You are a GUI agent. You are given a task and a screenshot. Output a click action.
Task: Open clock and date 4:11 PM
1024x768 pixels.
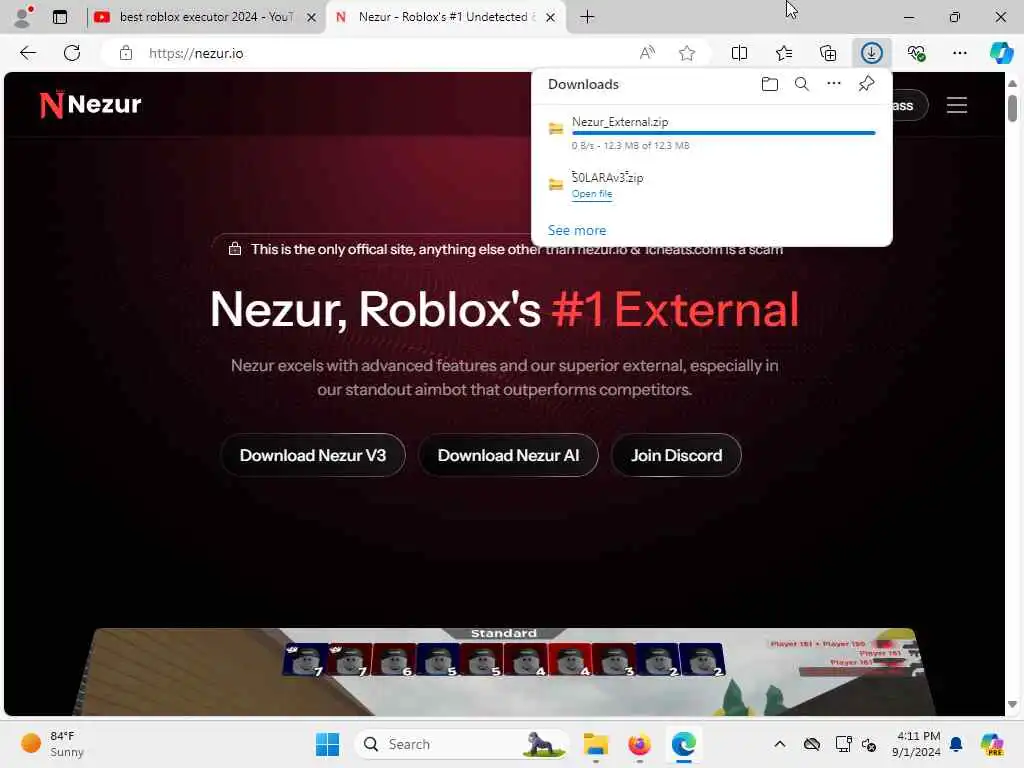[916, 744]
